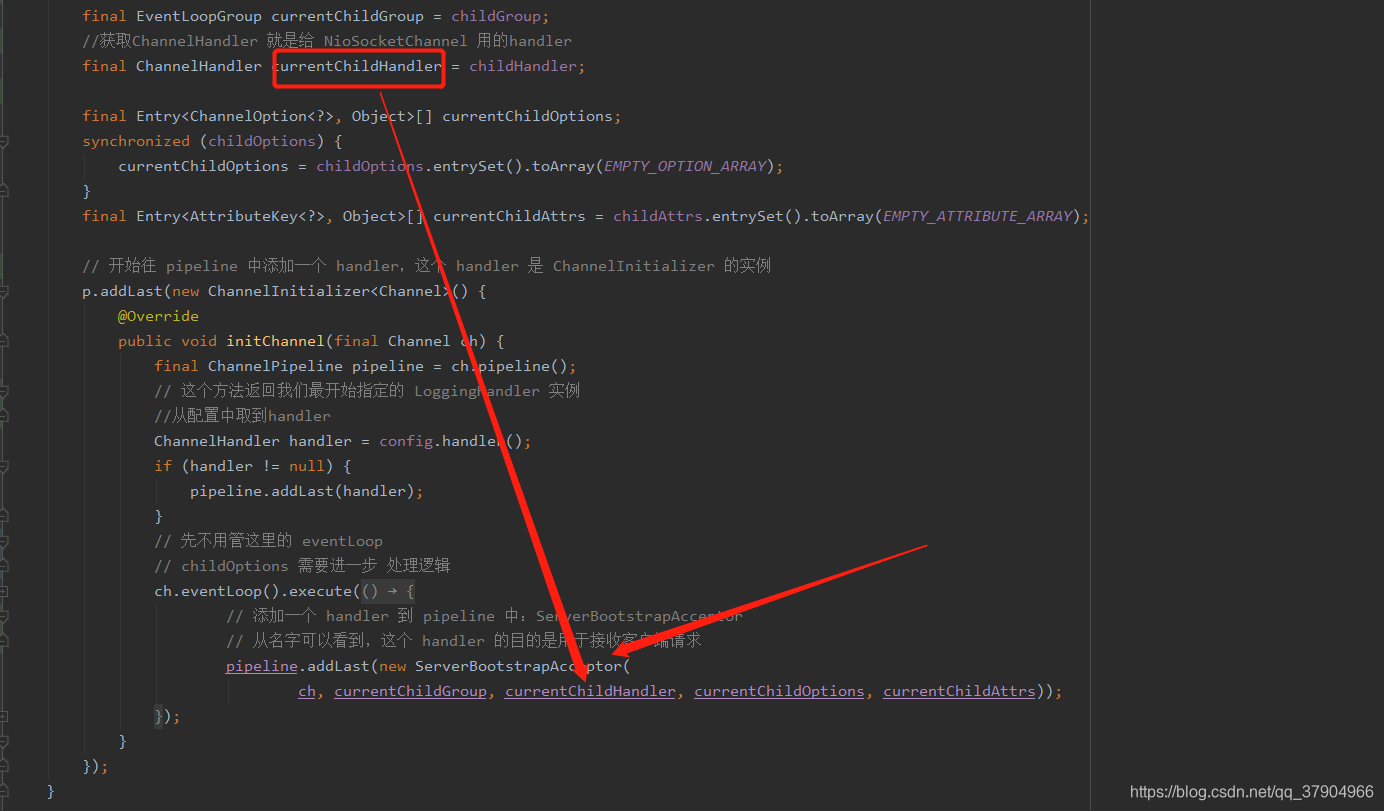Click 'null' in the if condition
The width and height of the screenshot is (1384, 811).
point(307,466)
